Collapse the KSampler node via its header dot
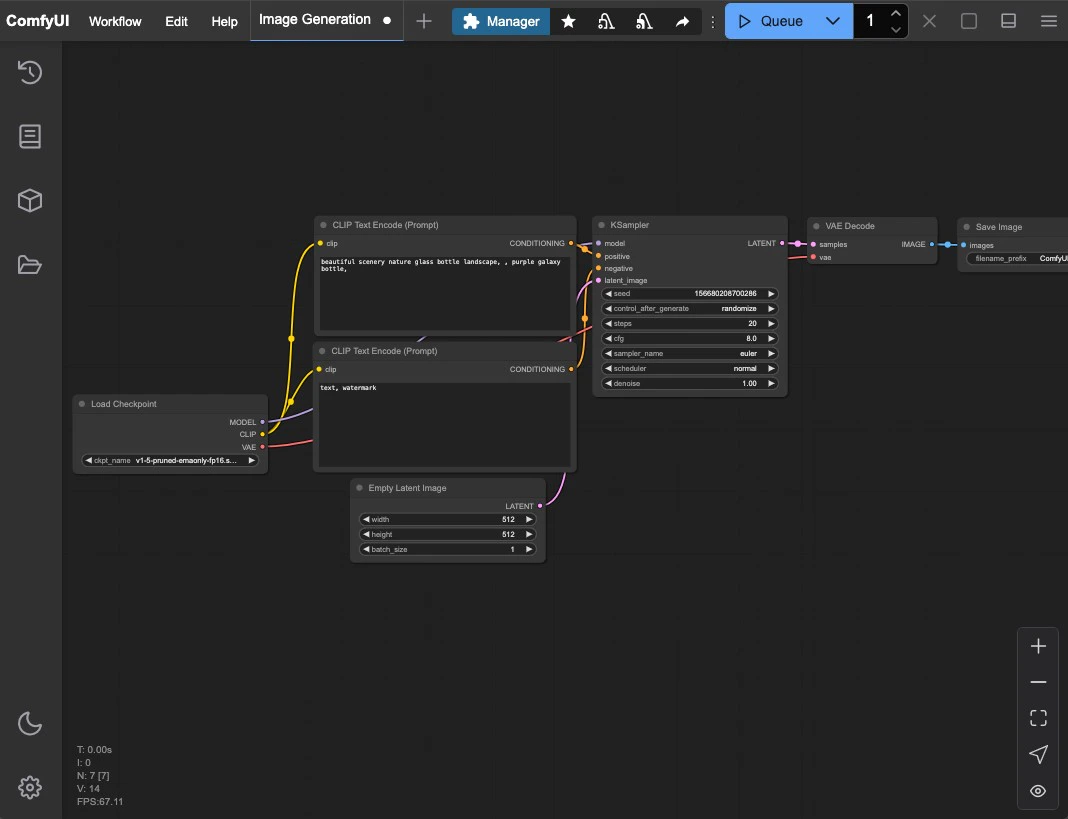 pyautogui.click(x=600, y=224)
